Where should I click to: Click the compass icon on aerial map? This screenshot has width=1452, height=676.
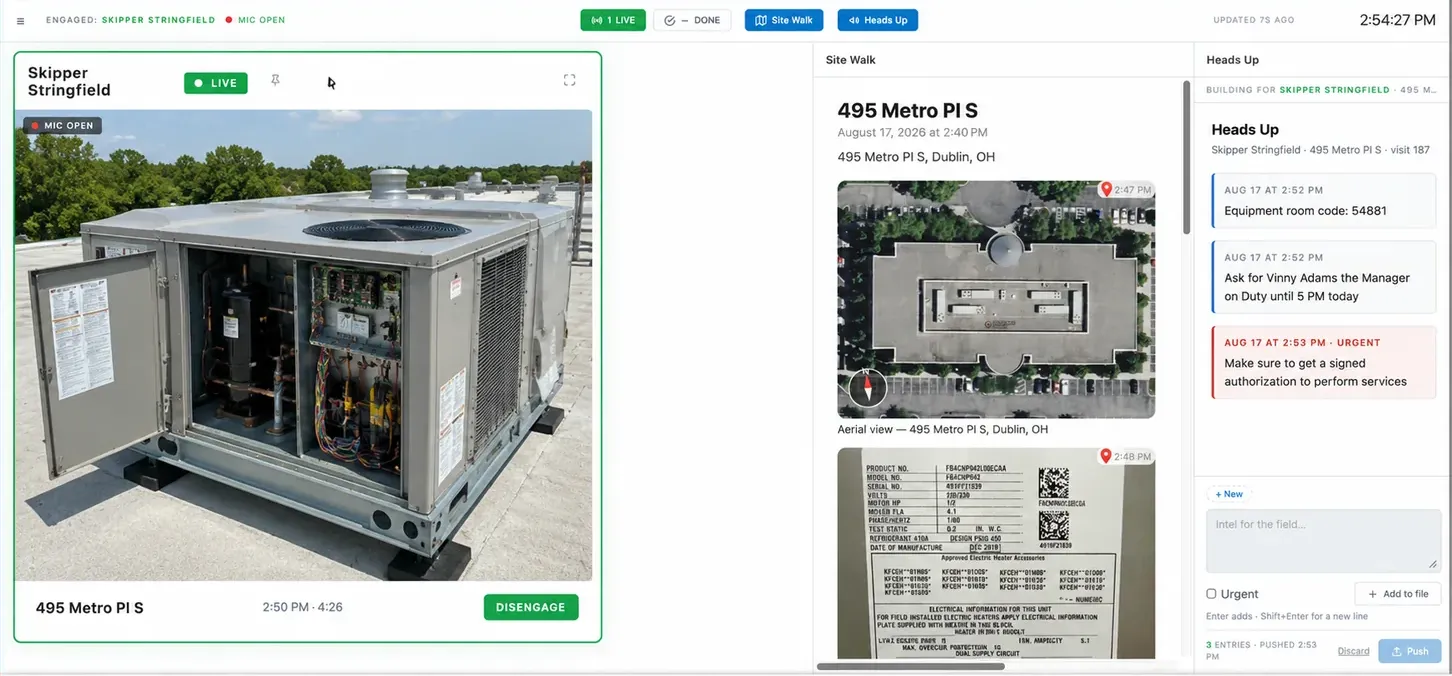[867, 387]
